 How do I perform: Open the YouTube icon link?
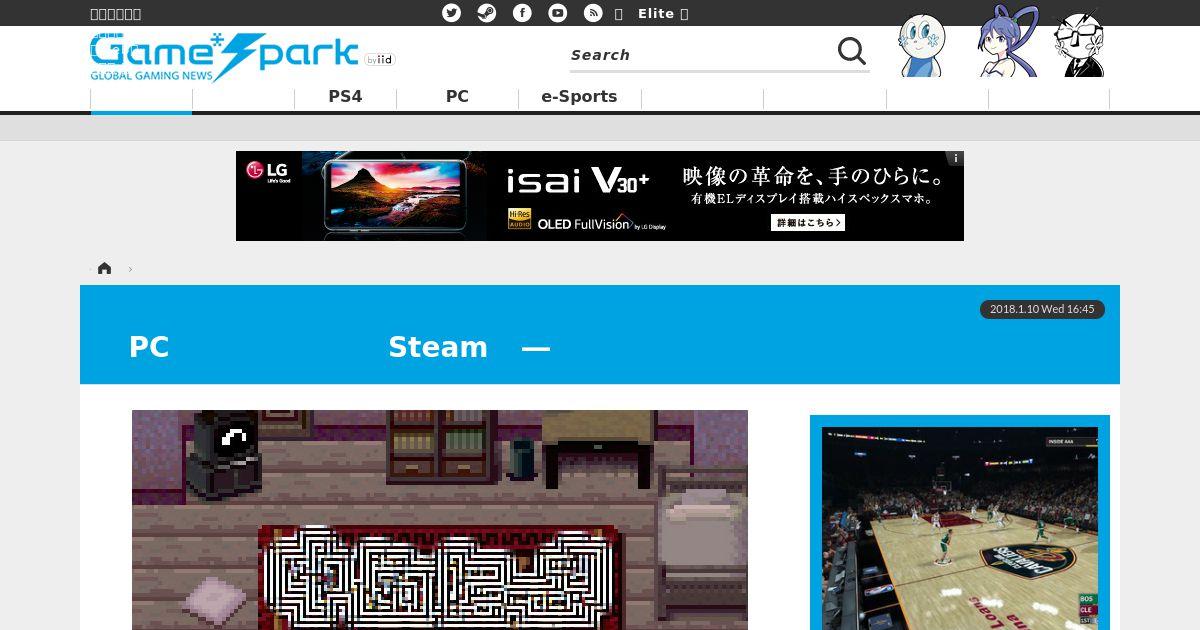click(558, 13)
